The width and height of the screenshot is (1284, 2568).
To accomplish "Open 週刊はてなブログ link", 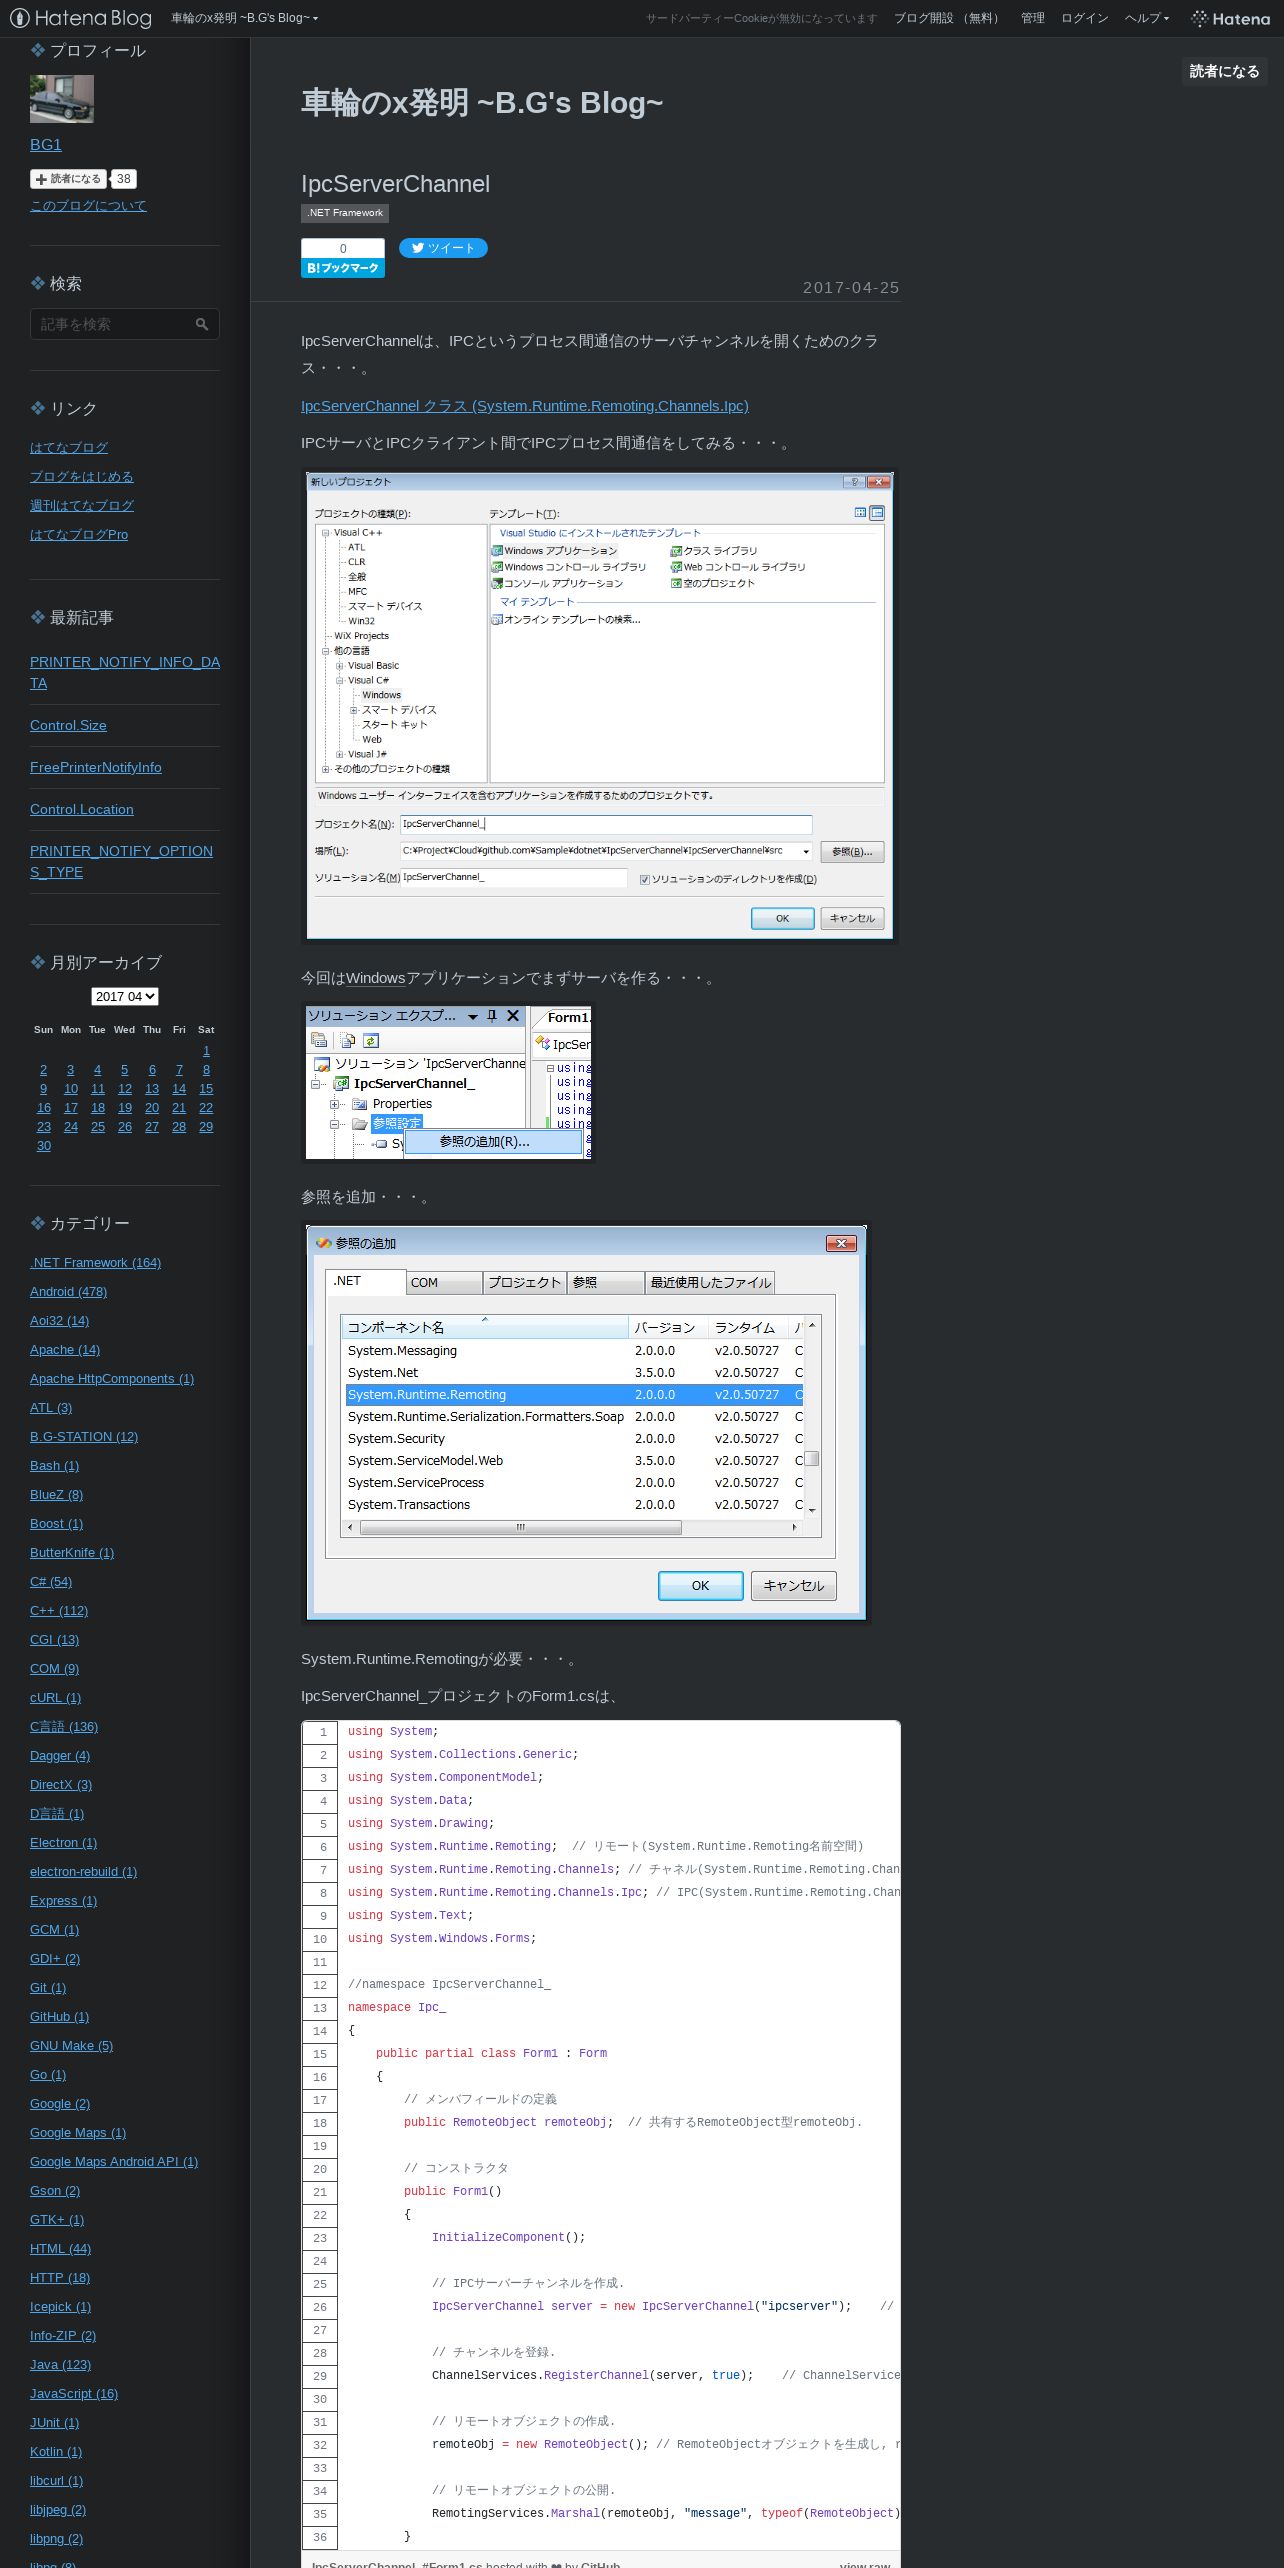I will [x=82, y=505].
